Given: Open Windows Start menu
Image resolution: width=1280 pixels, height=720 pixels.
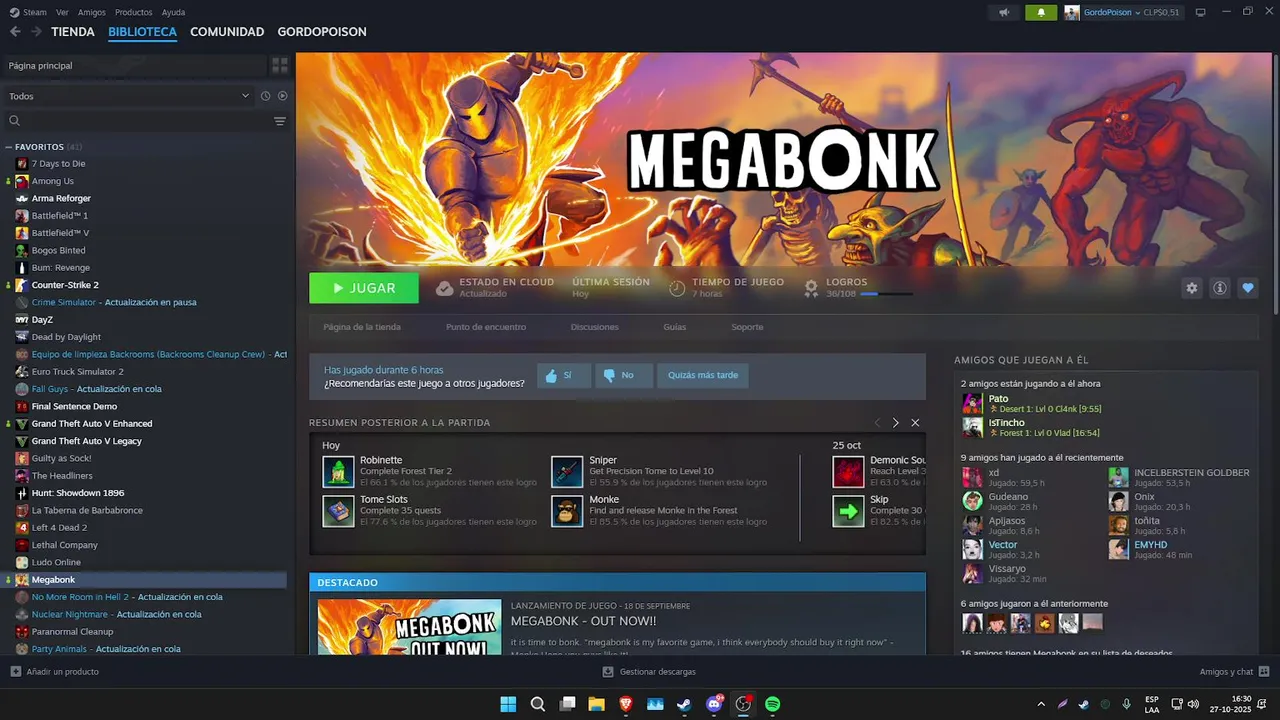Looking at the screenshot, I should [x=508, y=704].
